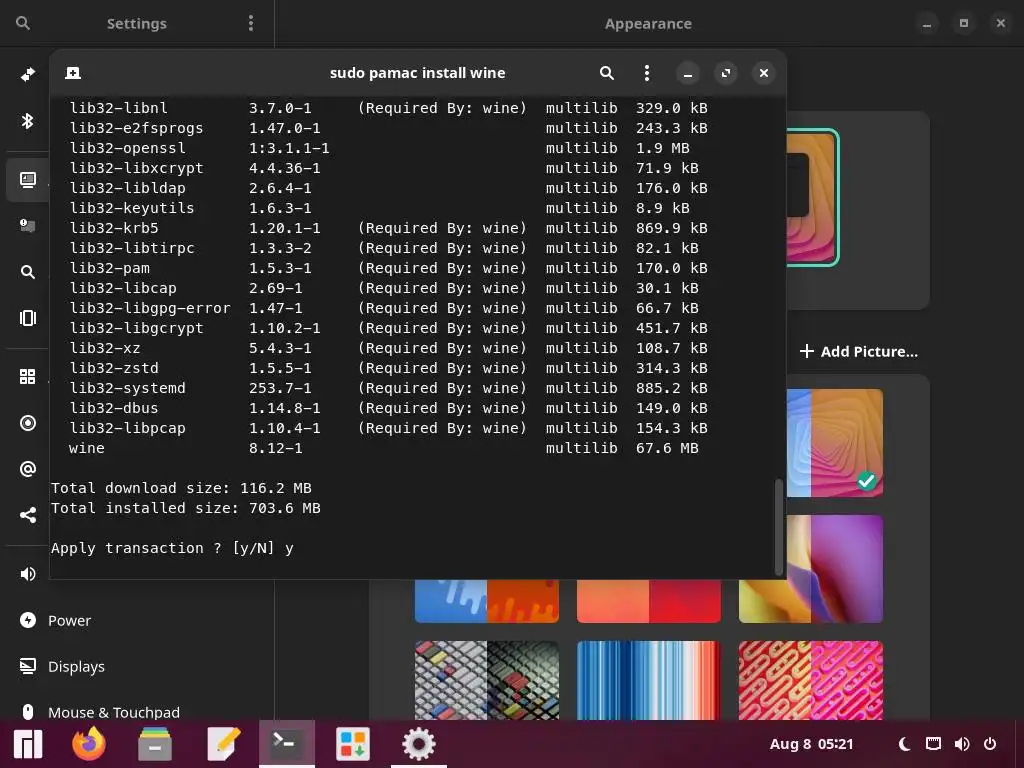This screenshot has width=1024, height=768.
Task: Click the lib32-libpcap package row
Action: tap(389, 428)
